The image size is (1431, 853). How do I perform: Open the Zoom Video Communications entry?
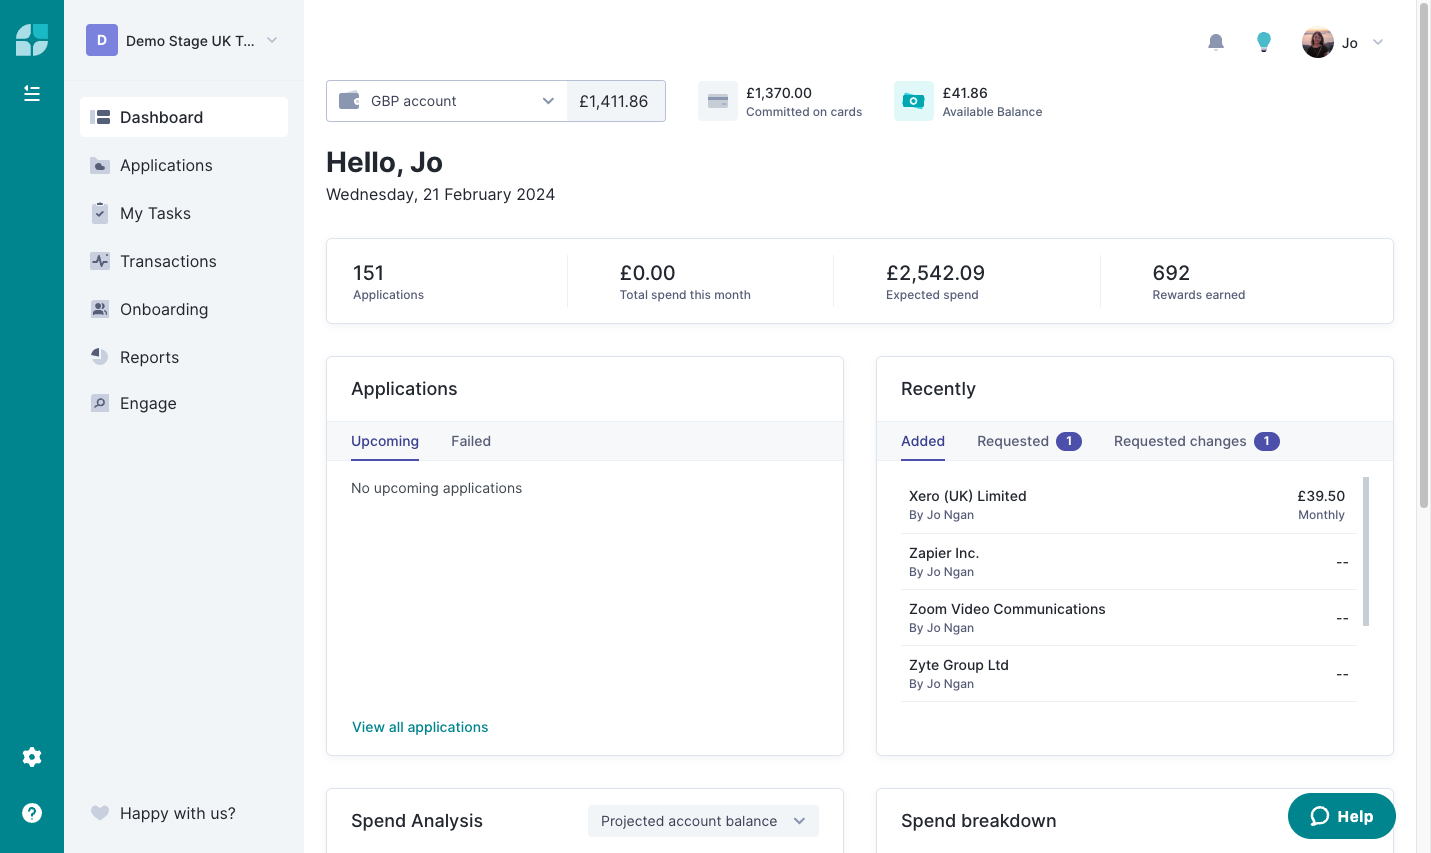click(1128, 618)
